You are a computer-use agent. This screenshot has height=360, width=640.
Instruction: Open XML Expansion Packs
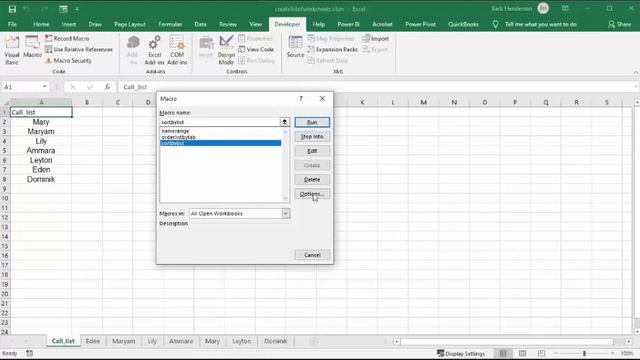tap(333, 49)
